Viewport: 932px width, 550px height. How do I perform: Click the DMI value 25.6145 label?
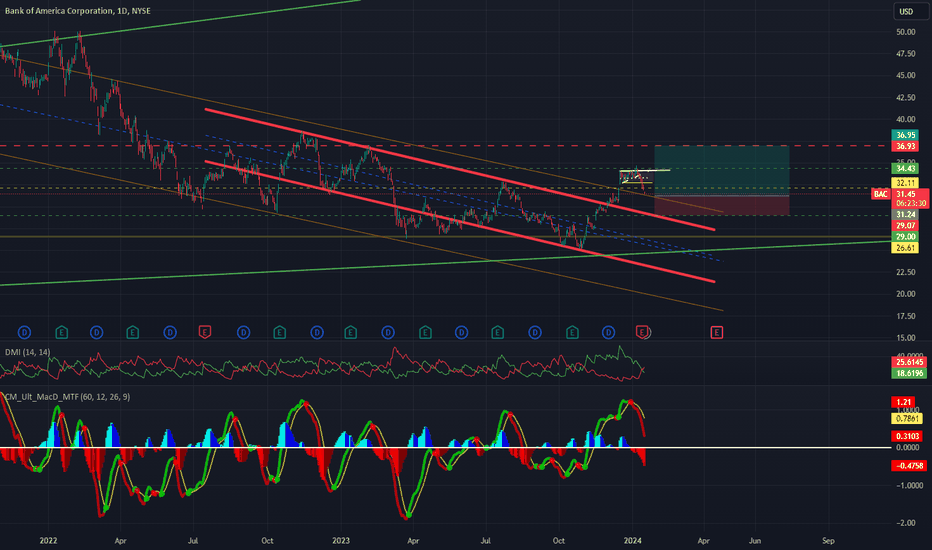(909, 362)
